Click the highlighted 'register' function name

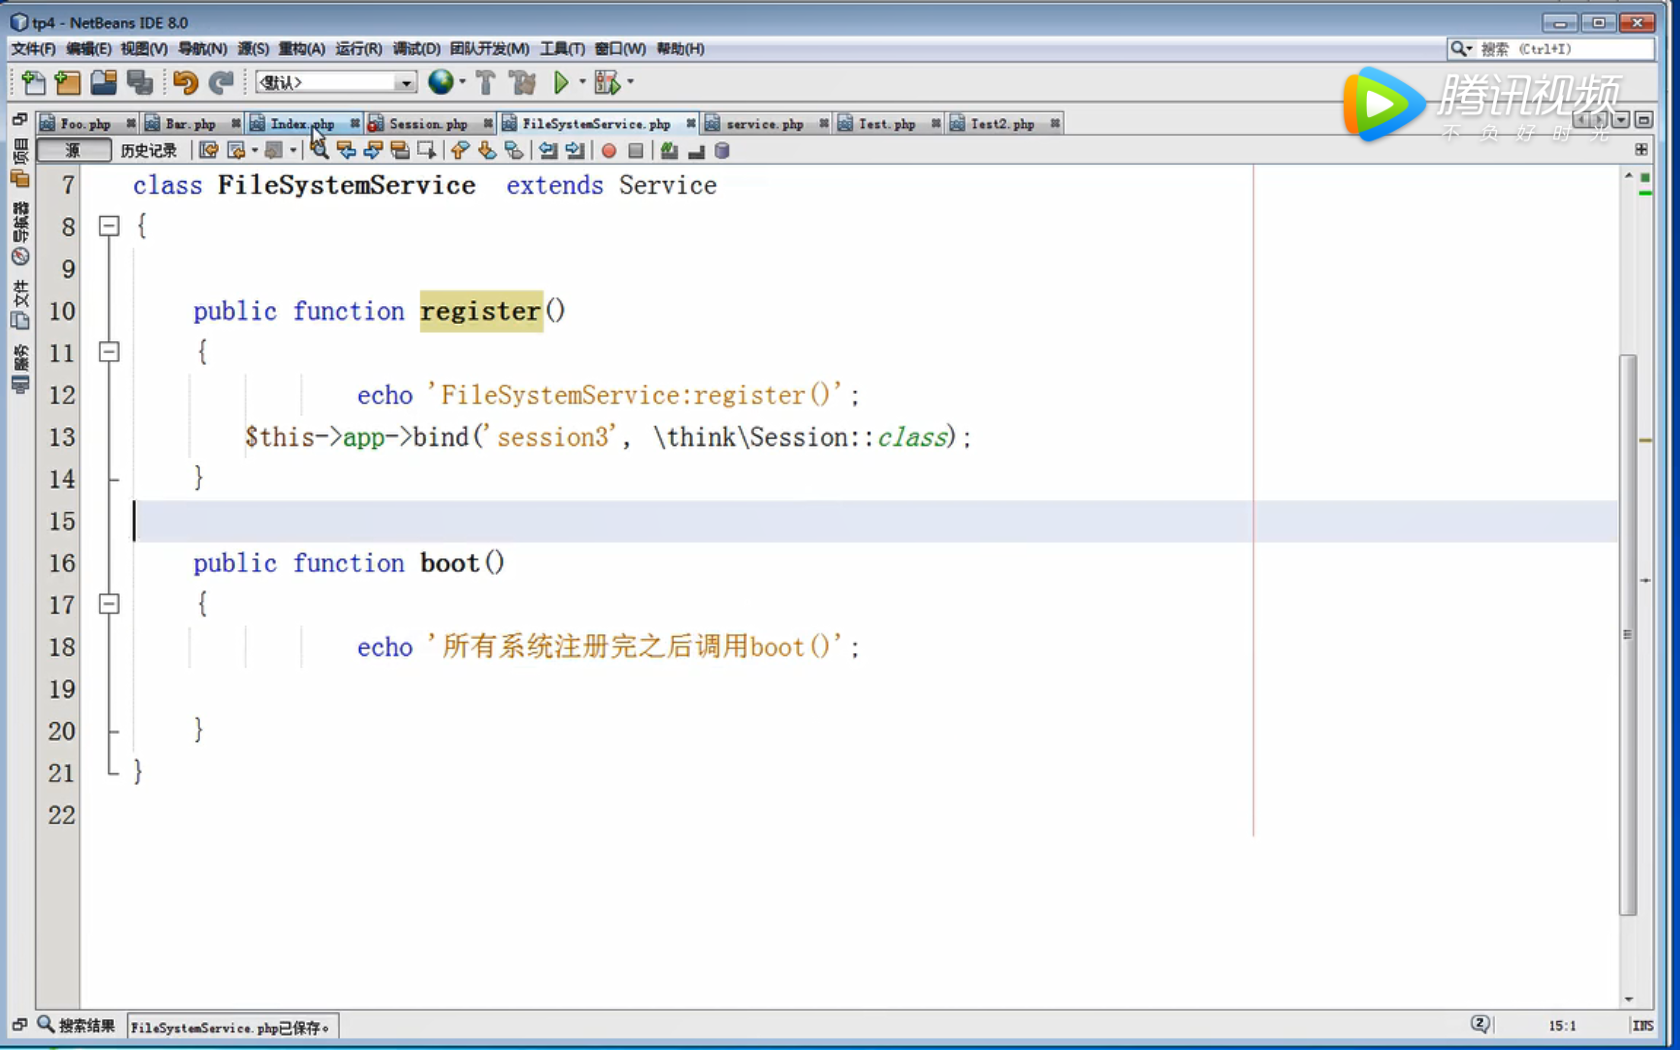click(x=481, y=311)
